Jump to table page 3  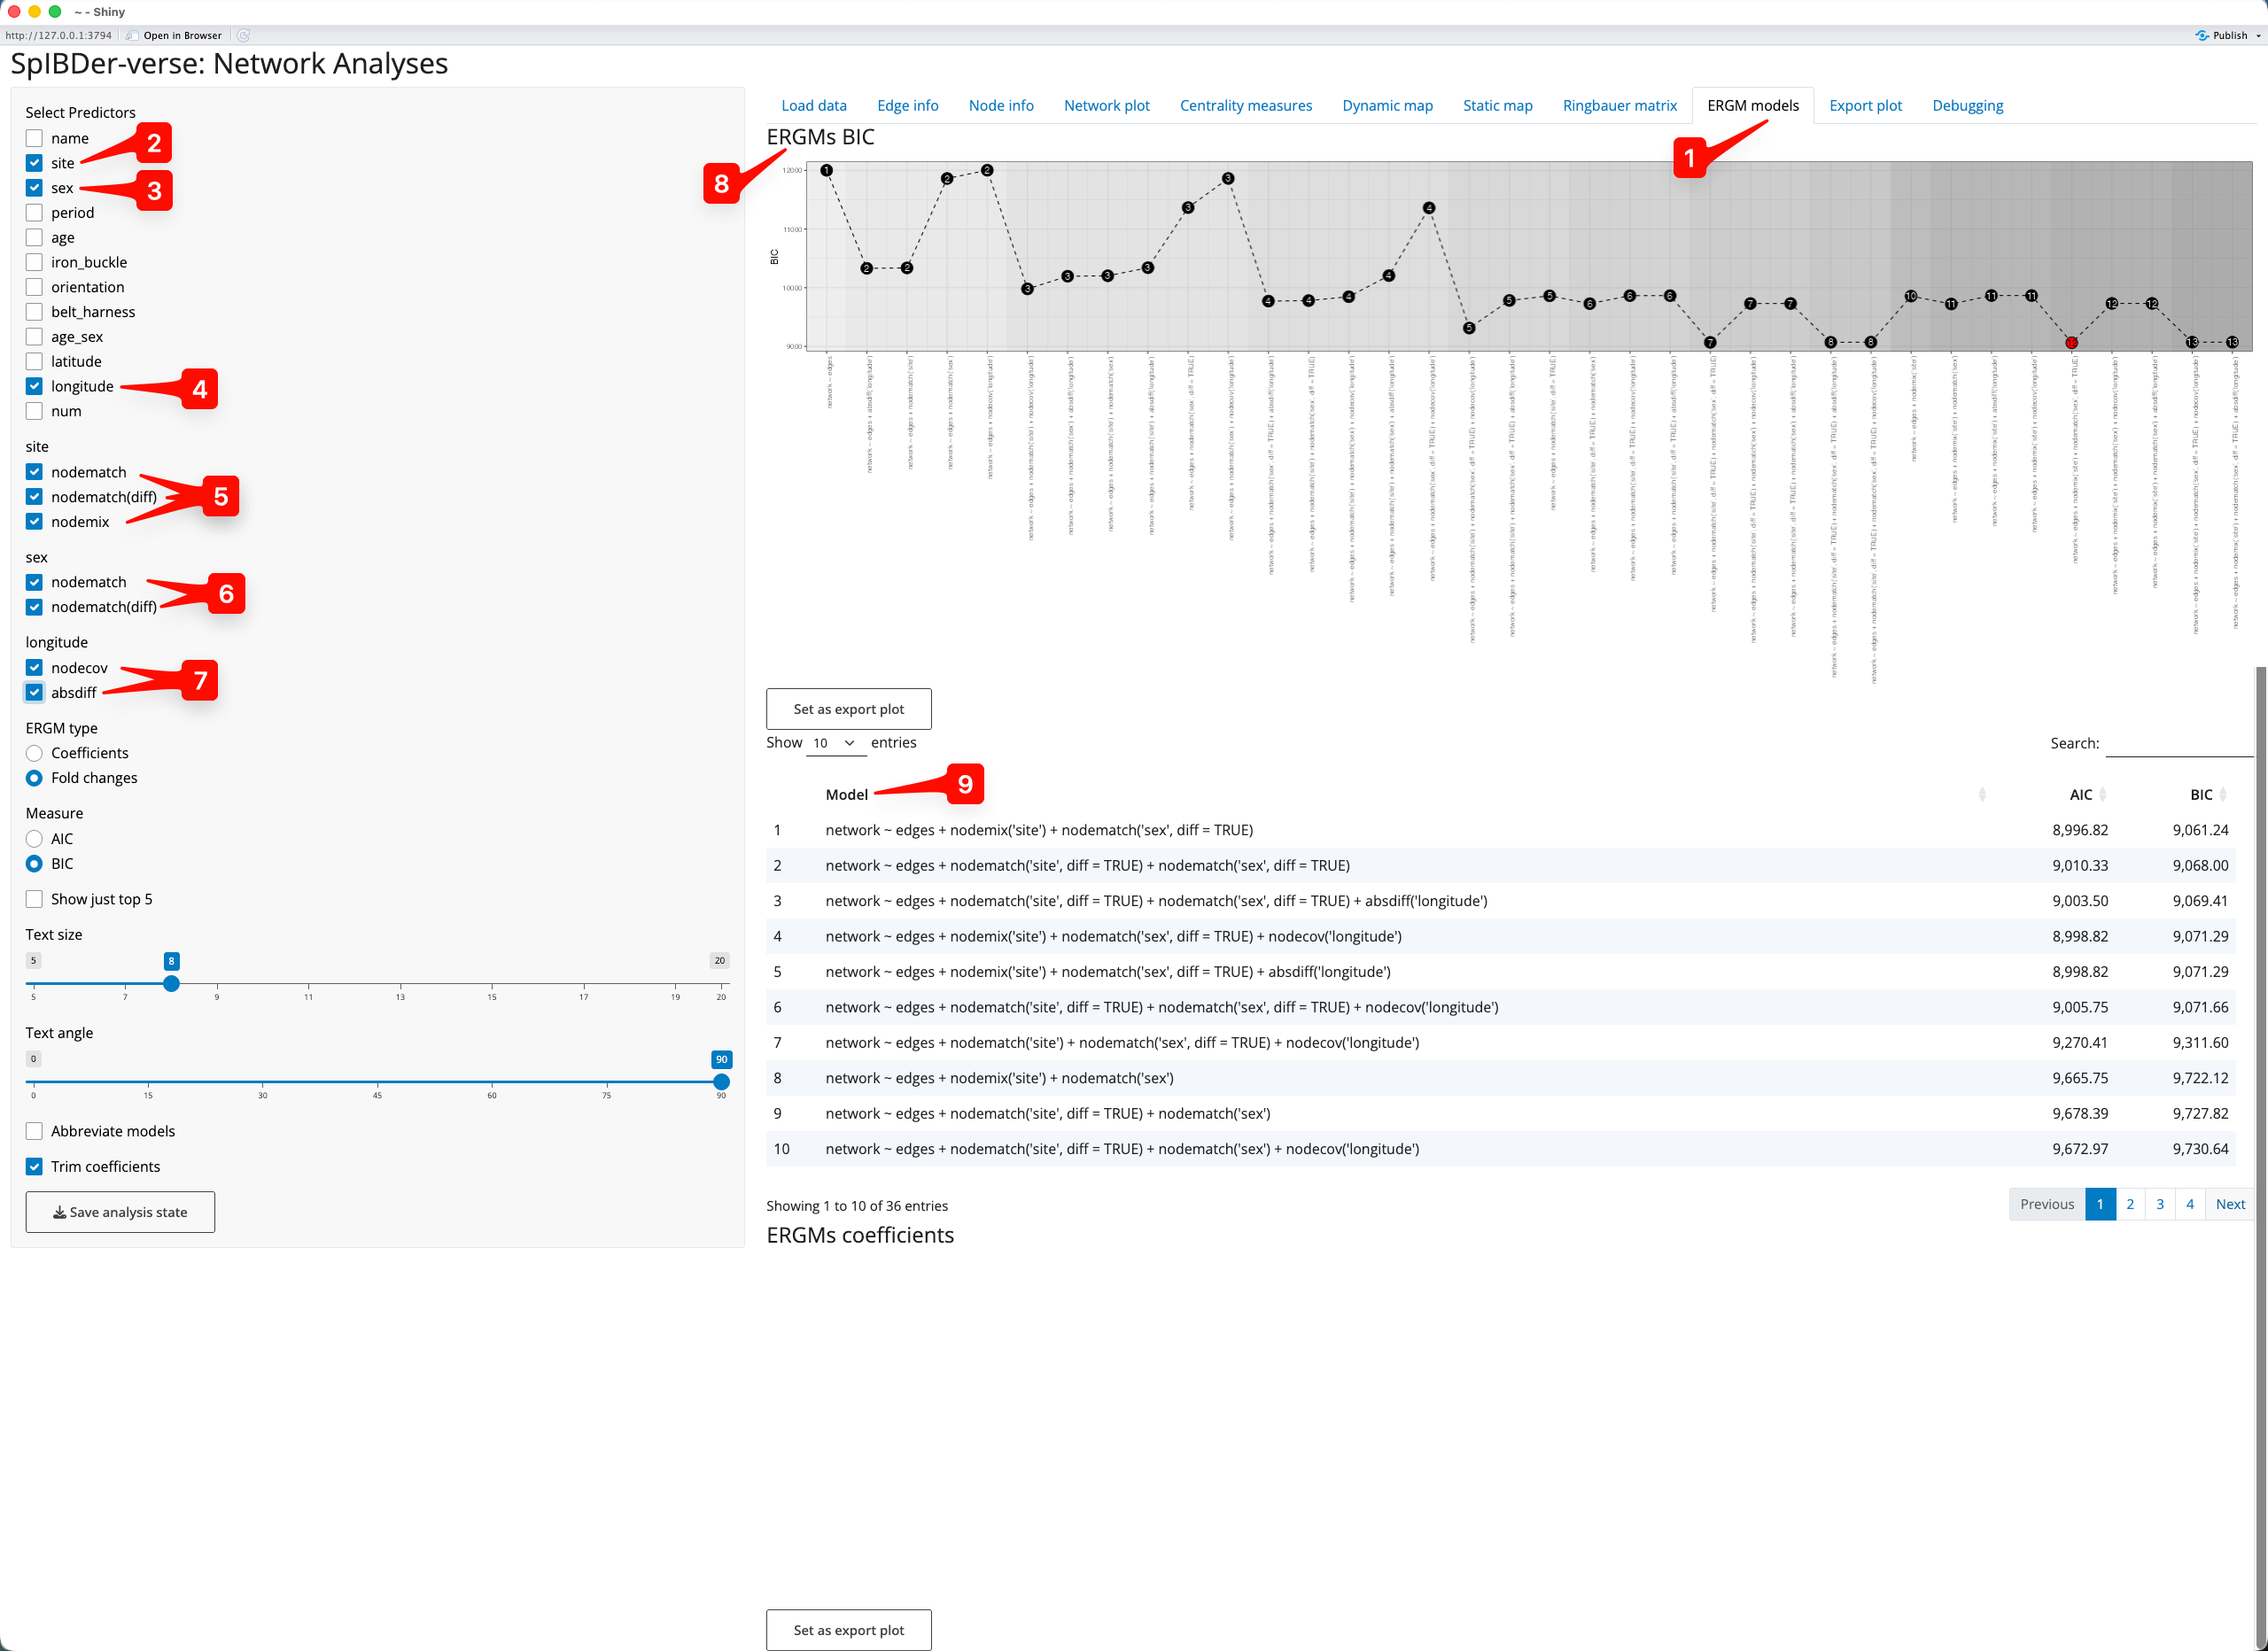point(2160,1204)
